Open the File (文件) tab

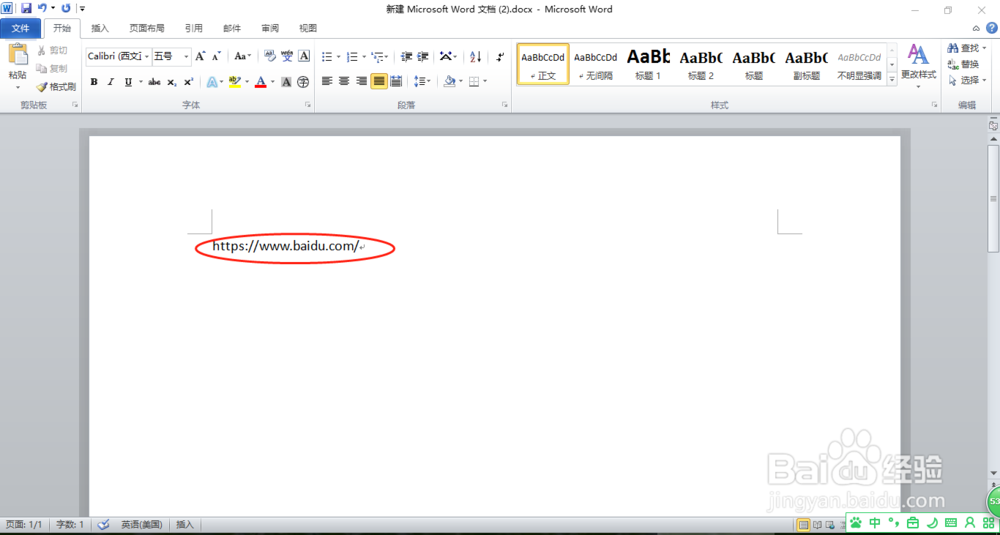(20, 28)
